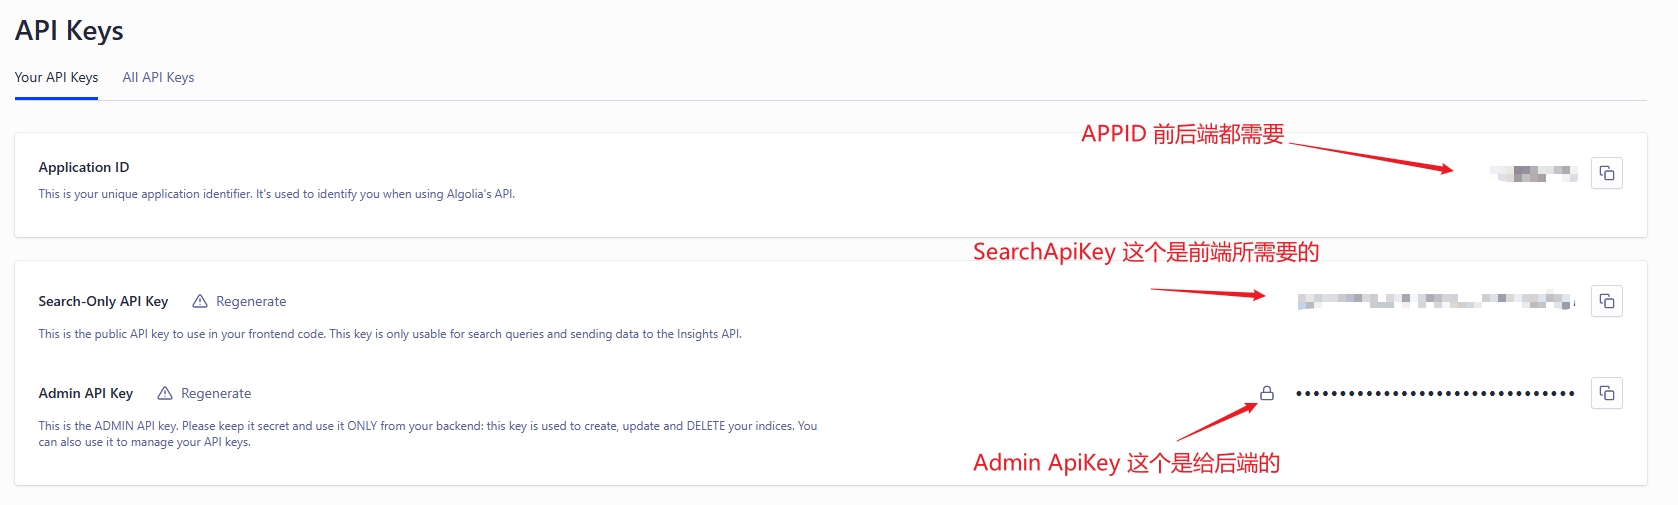Click warning icon beside Search-Only Regenerate
This screenshot has height=505, width=1678.
200,301
